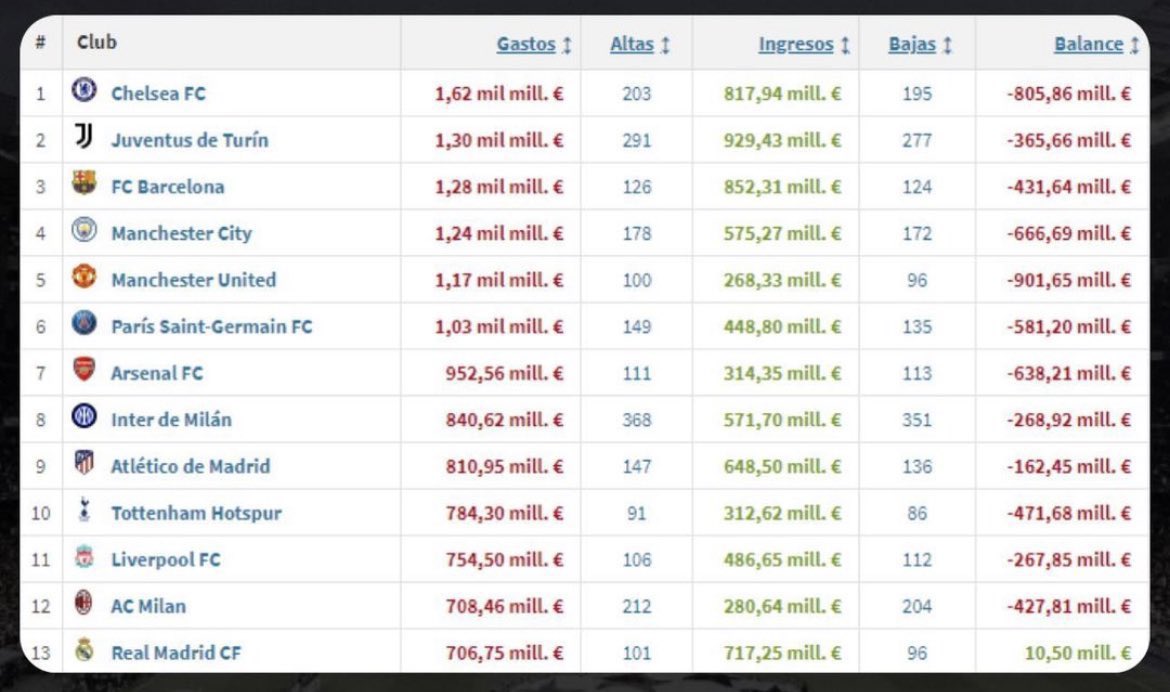This screenshot has height=692, width=1170.
Task: Select Manchester City bajas value 172
Action: (x=917, y=233)
